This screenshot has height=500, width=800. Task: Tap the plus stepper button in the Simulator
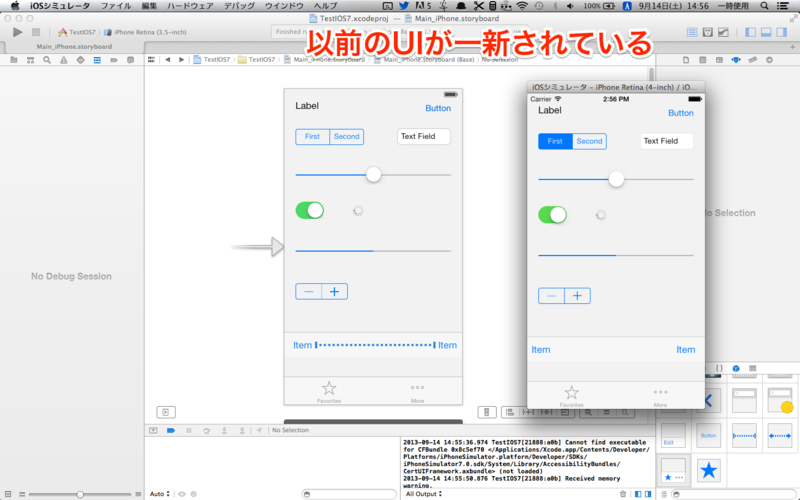[578, 295]
